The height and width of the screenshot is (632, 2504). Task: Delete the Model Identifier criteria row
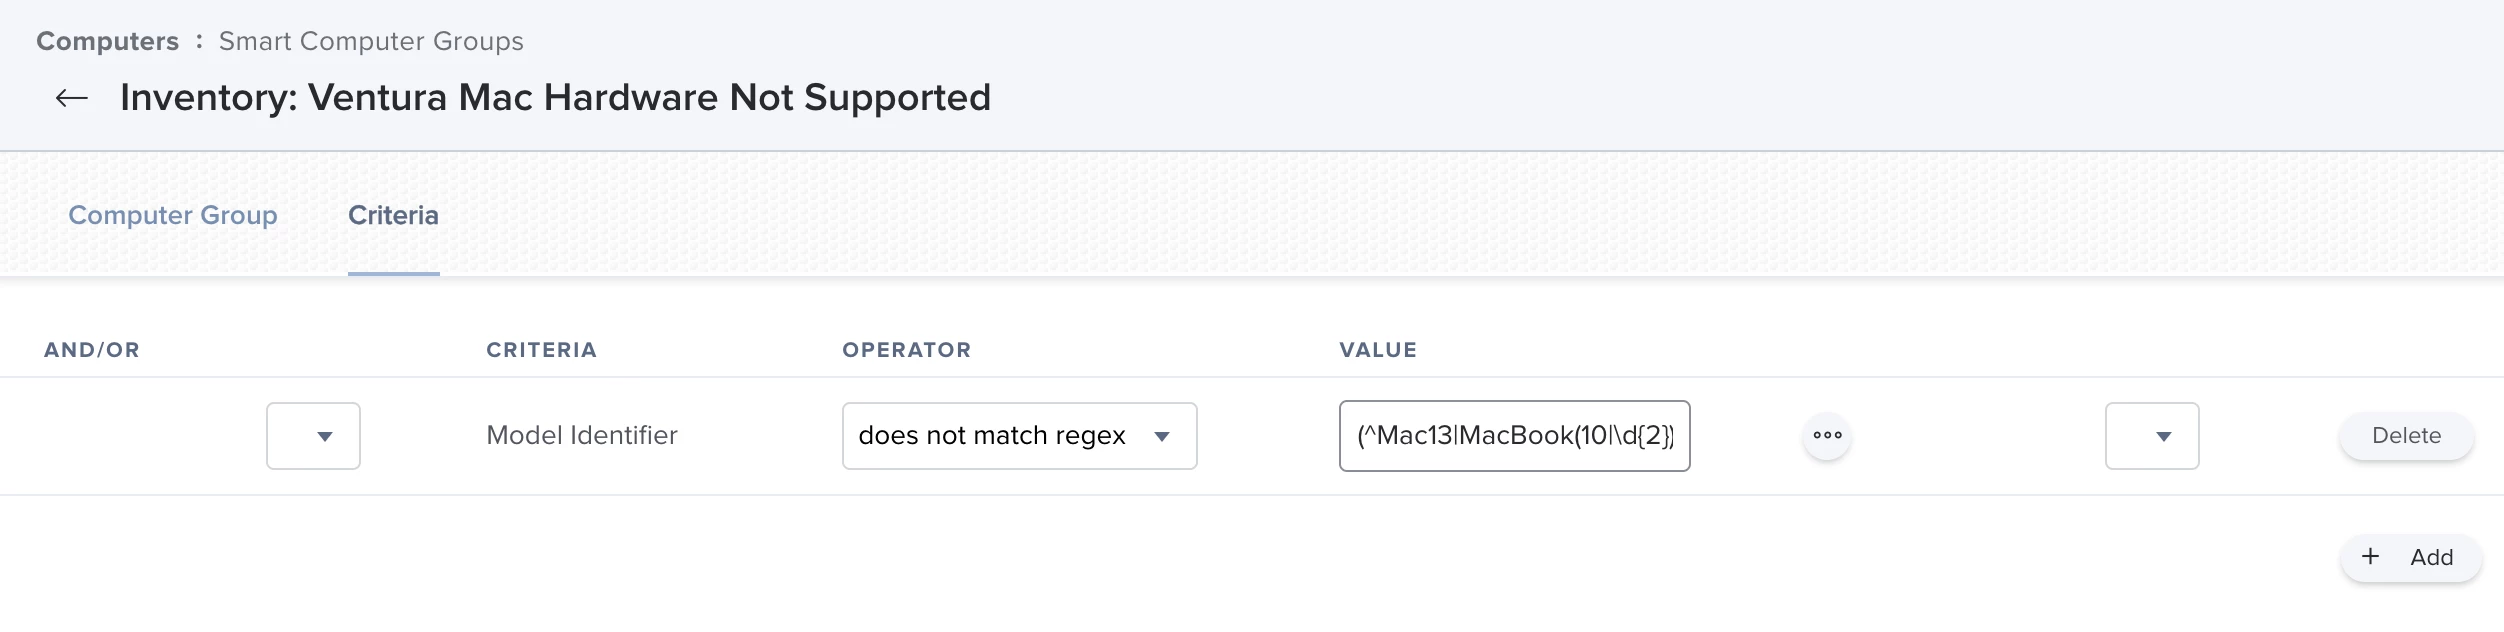point(2406,436)
